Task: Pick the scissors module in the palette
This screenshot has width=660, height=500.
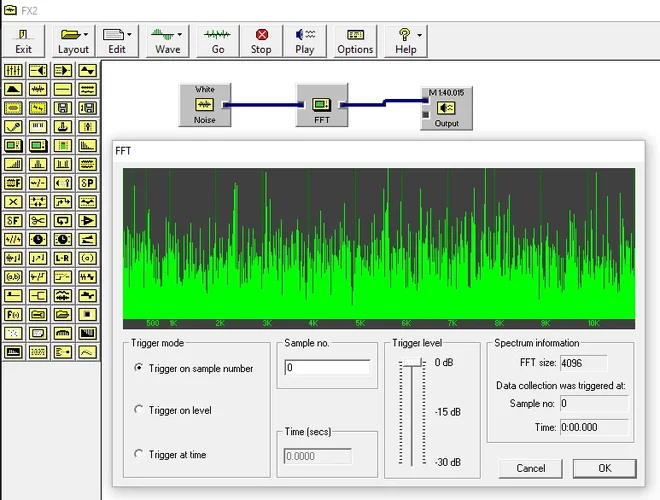Action: pyautogui.click(x=38, y=220)
